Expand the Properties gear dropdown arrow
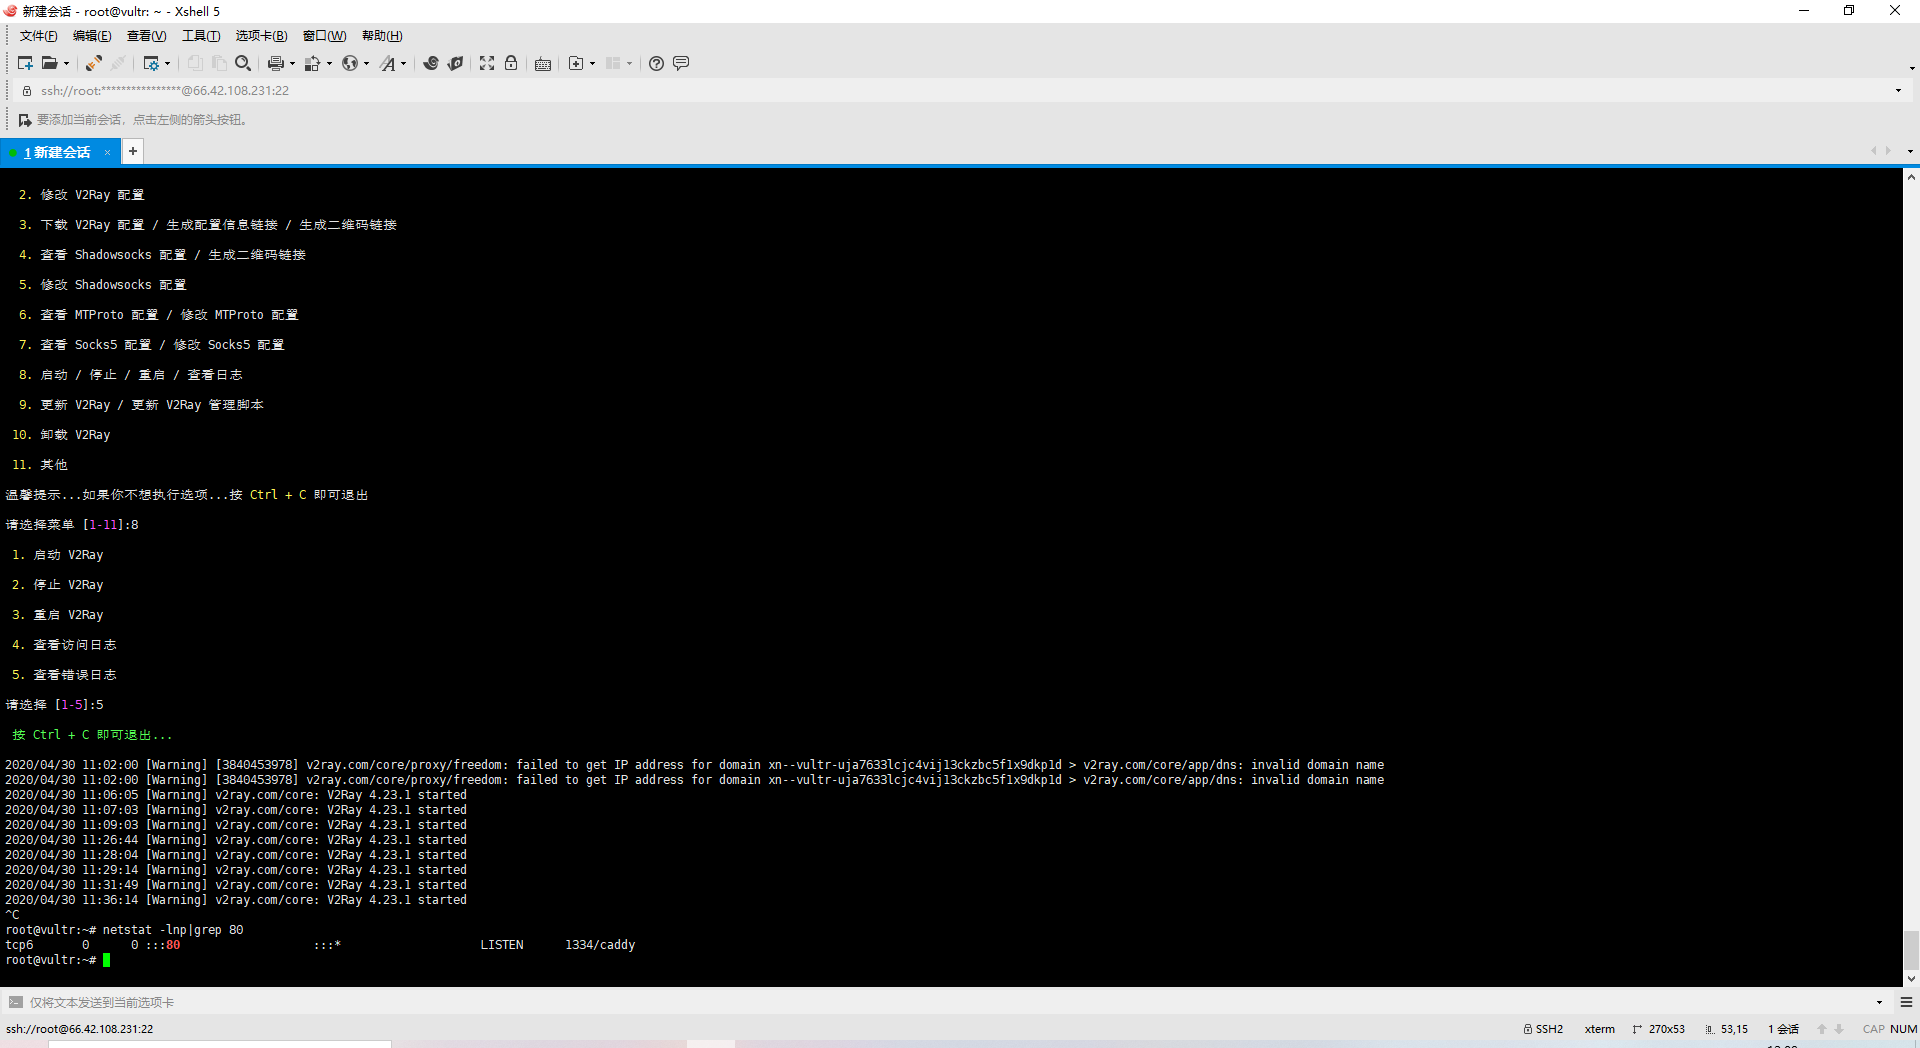Screen dimensions: 1920x1048 168,64
